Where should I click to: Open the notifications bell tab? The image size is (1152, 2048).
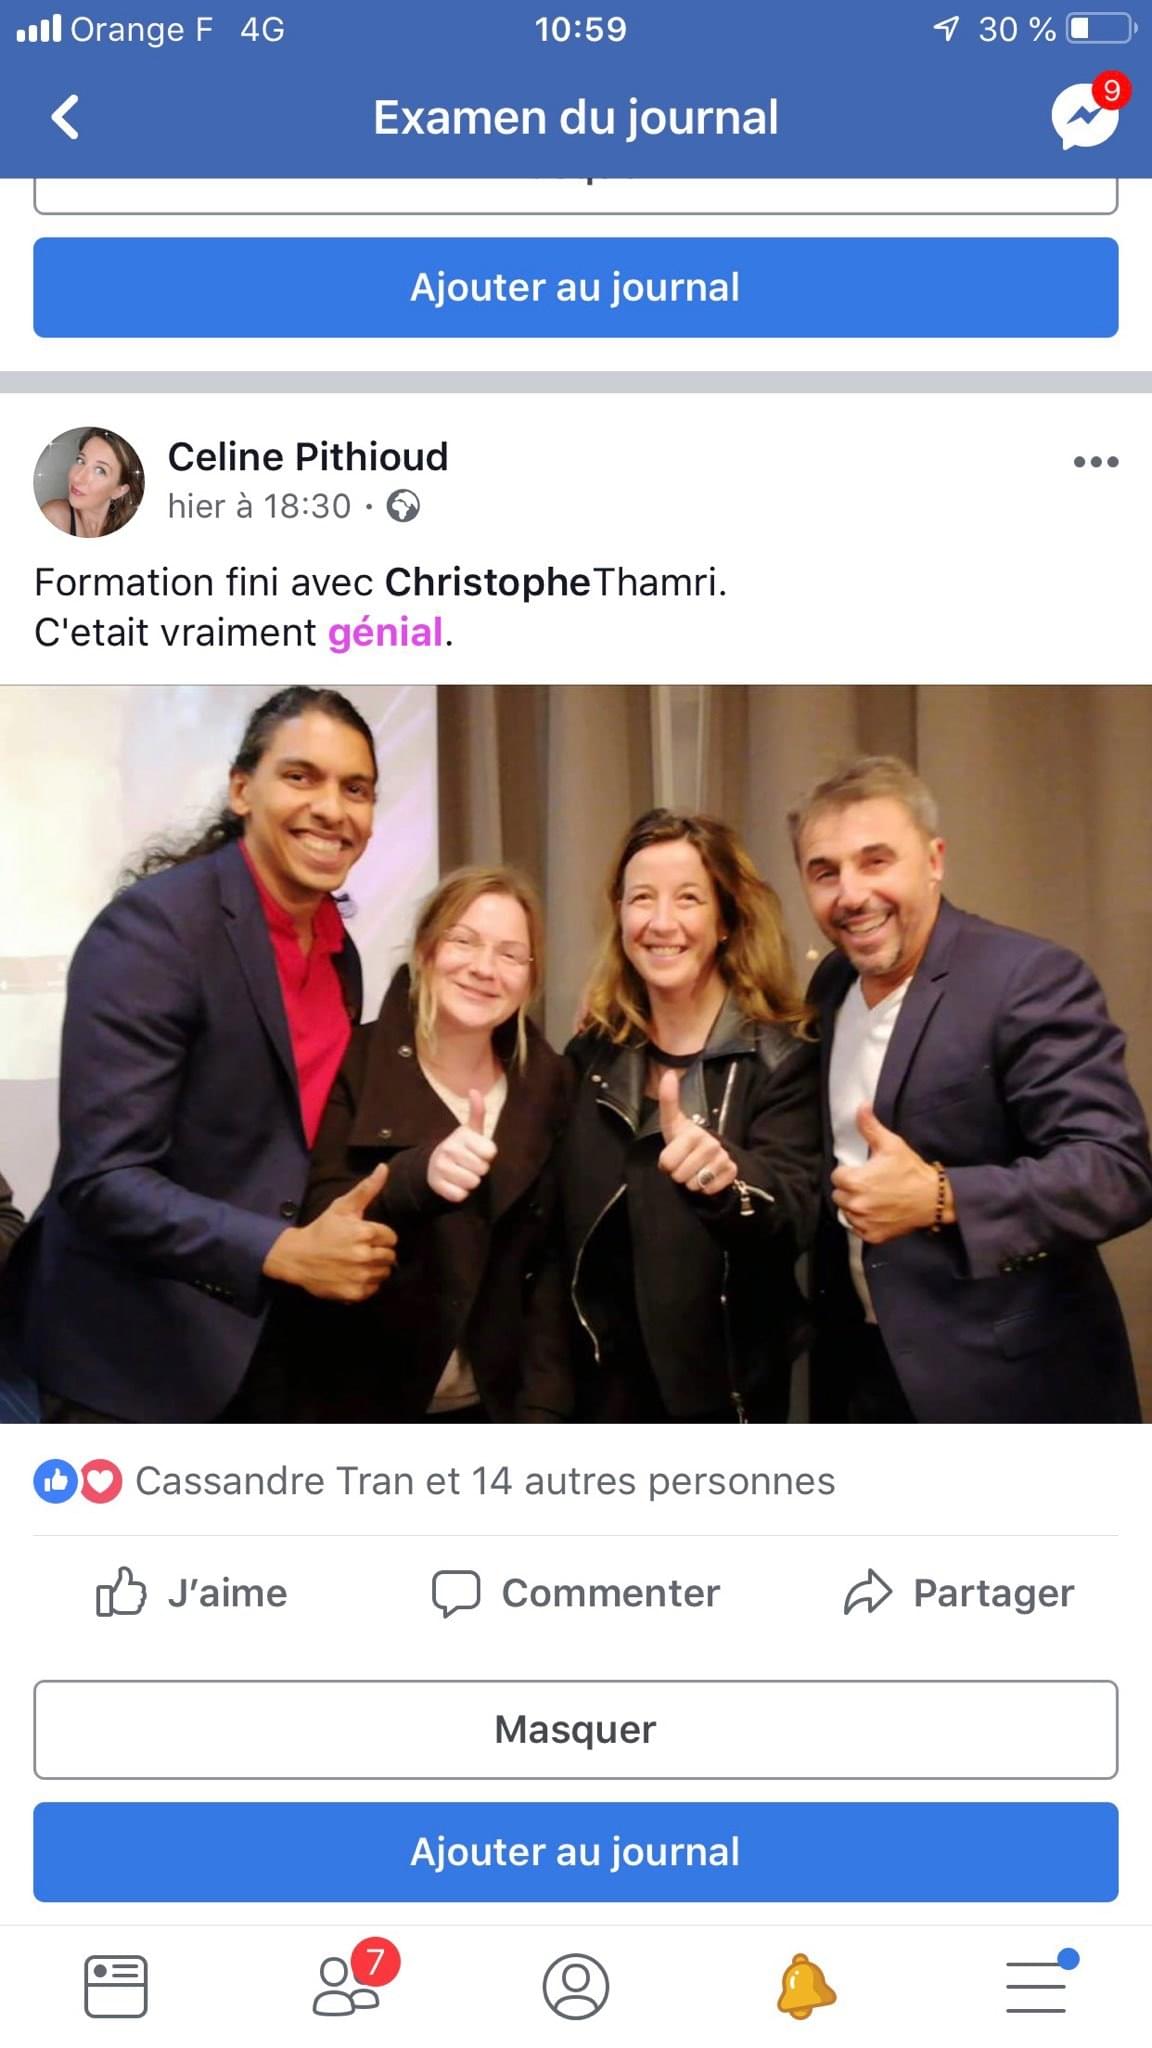806,1986
